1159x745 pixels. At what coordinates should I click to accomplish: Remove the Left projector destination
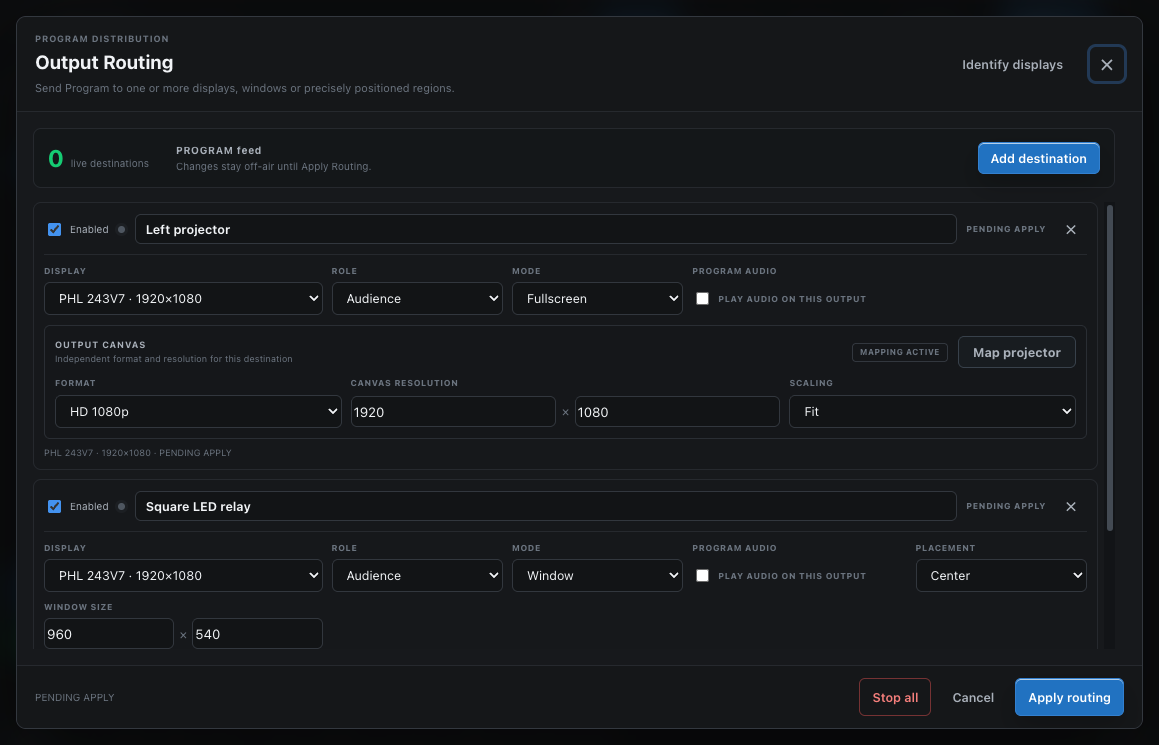click(x=1070, y=230)
